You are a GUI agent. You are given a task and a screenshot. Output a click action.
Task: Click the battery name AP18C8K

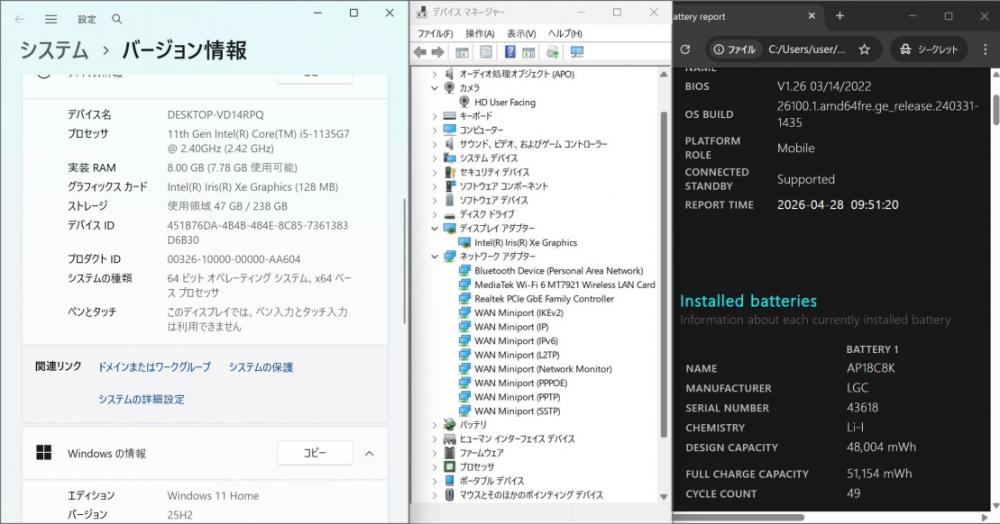[871, 368]
